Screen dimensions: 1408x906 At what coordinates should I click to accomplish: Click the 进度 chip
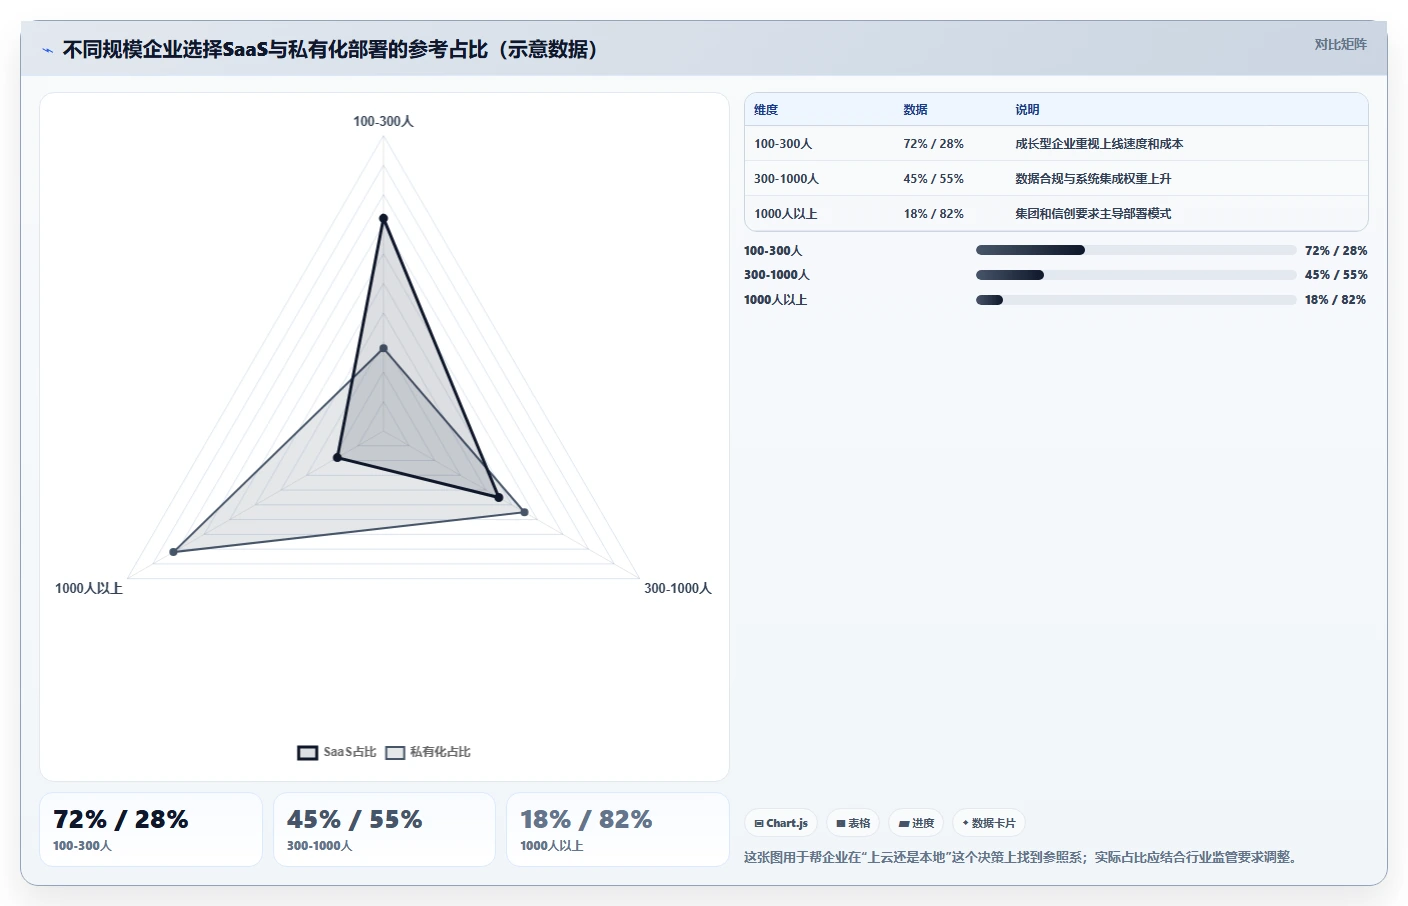click(916, 823)
